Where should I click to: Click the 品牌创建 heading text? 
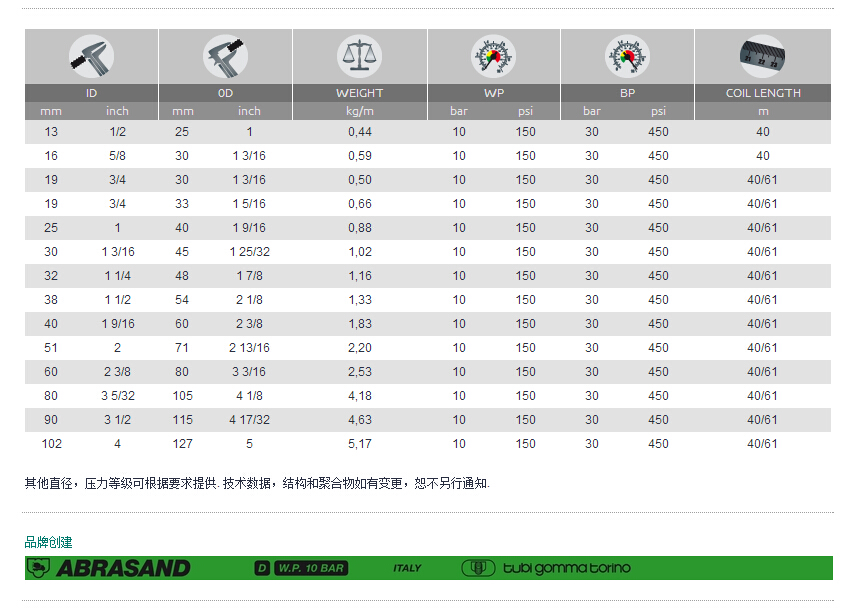(49, 542)
